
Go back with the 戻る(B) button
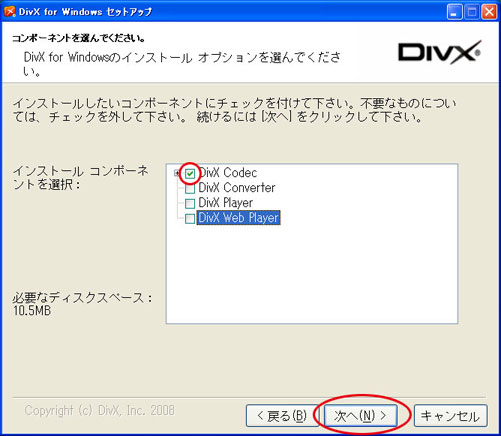282,416
